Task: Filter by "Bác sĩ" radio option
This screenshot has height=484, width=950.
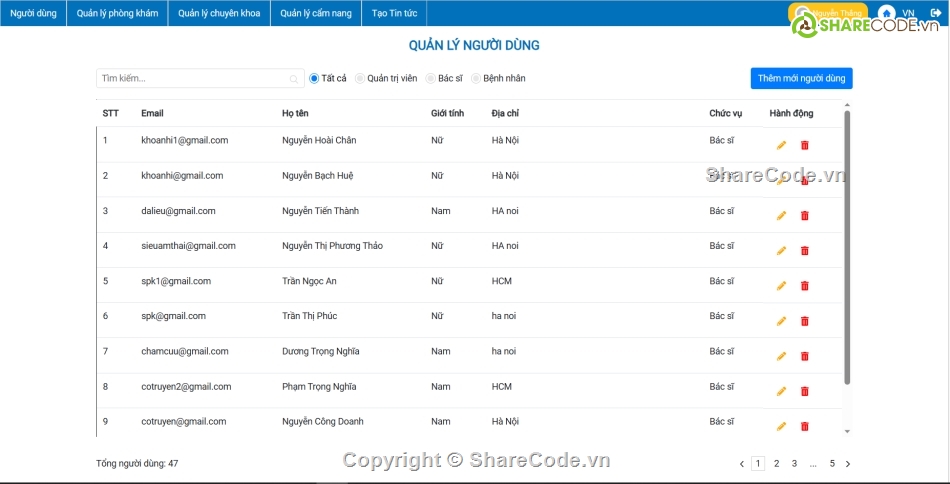Action: pyautogui.click(x=431, y=78)
